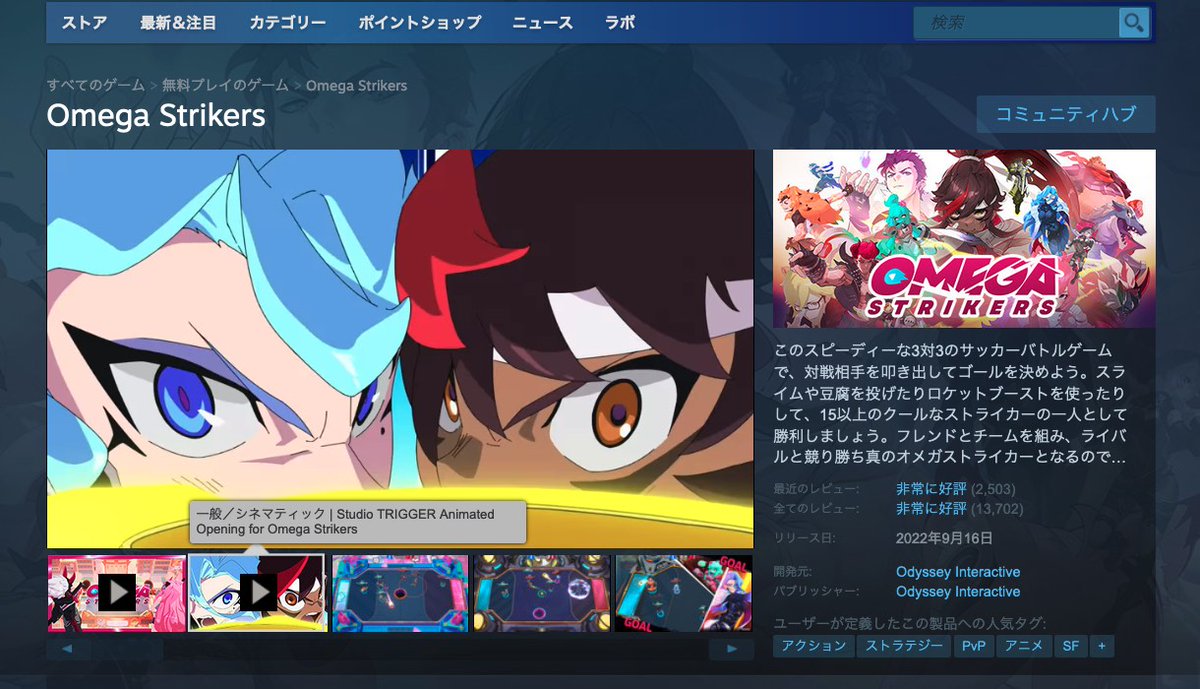Screen dimensions: 1200x689
Task: Select the ストラテジー tag
Action: tap(904, 646)
